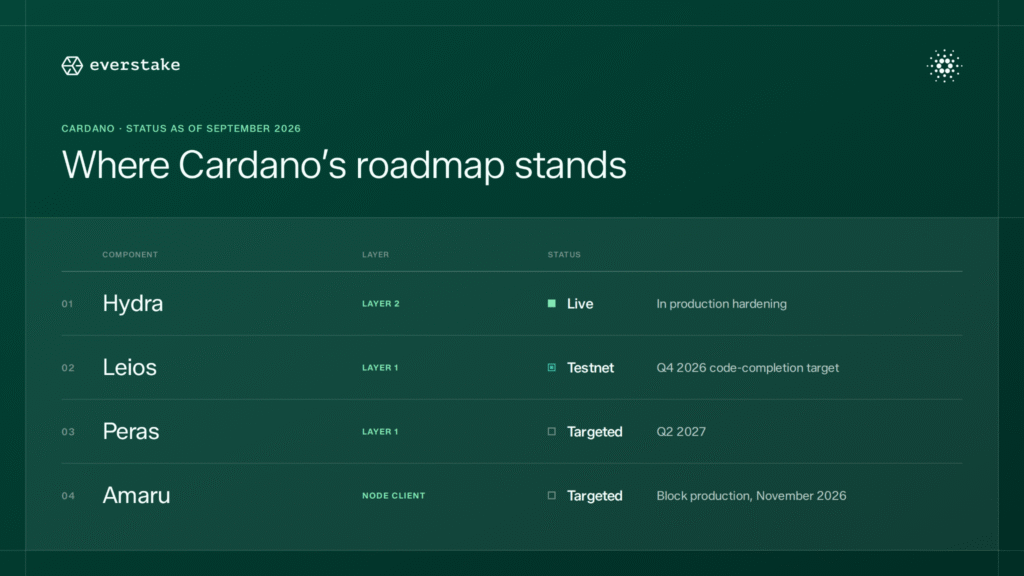Click the NODE CLIENT tag
Screen dimensions: 1024x576
(x=394, y=496)
